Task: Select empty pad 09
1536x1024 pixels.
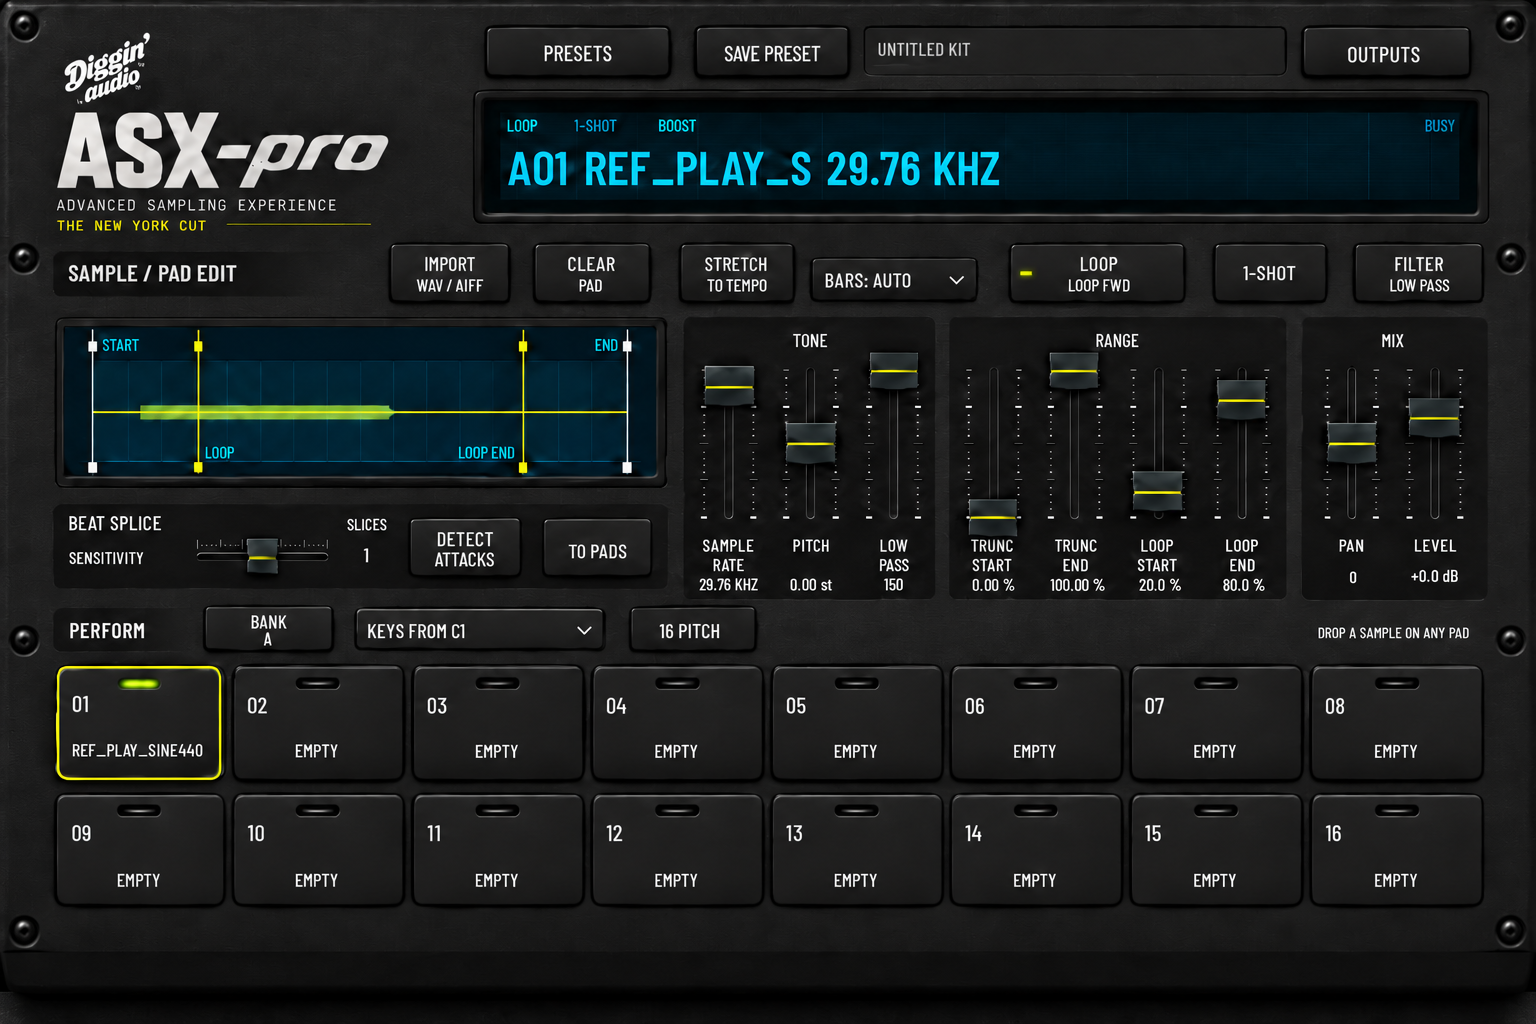Action: point(139,851)
